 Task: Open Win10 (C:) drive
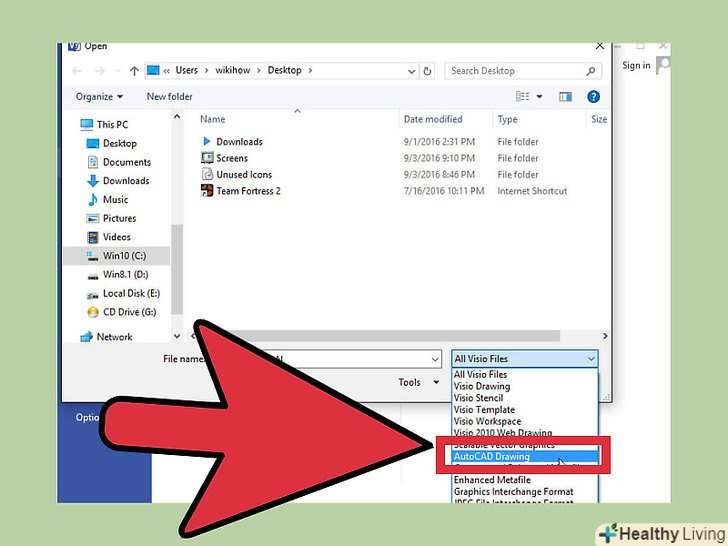(117, 256)
